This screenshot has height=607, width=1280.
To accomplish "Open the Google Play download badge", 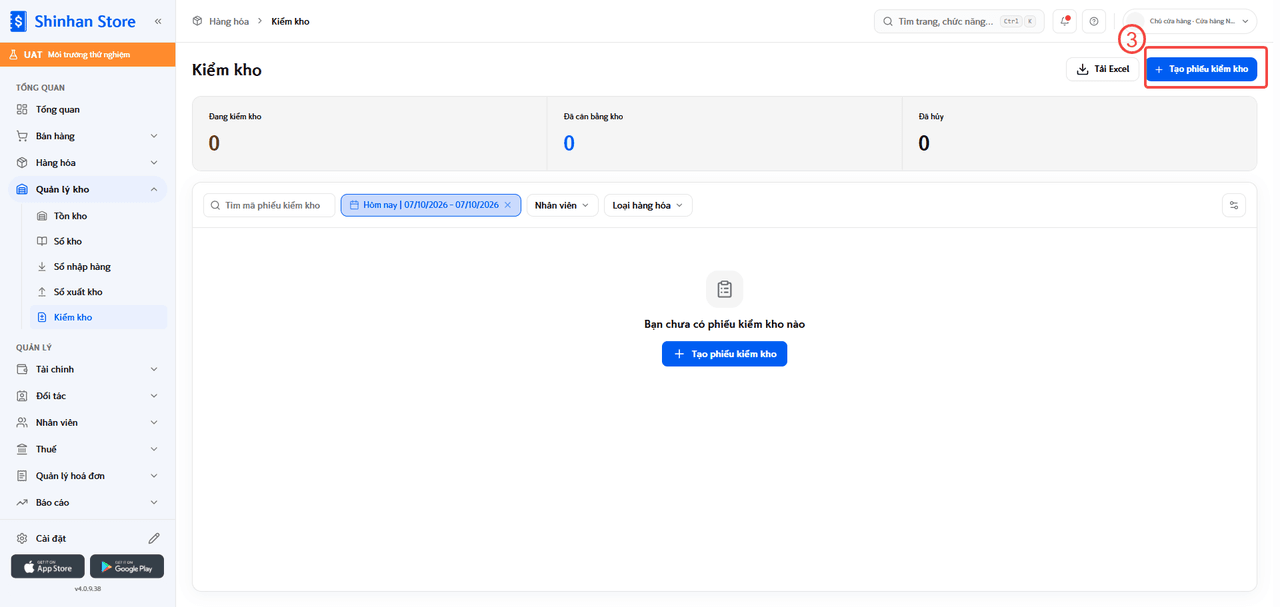I will 127,567.
